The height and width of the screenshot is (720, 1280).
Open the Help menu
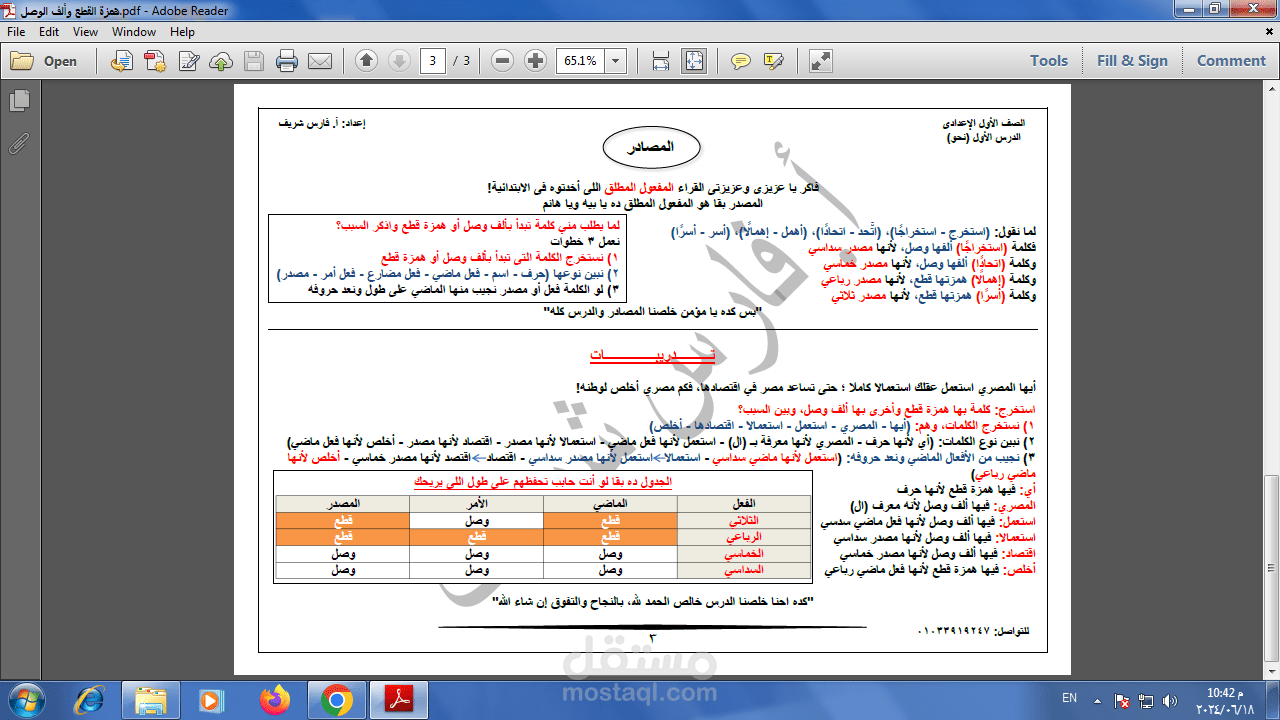click(x=182, y=32)
